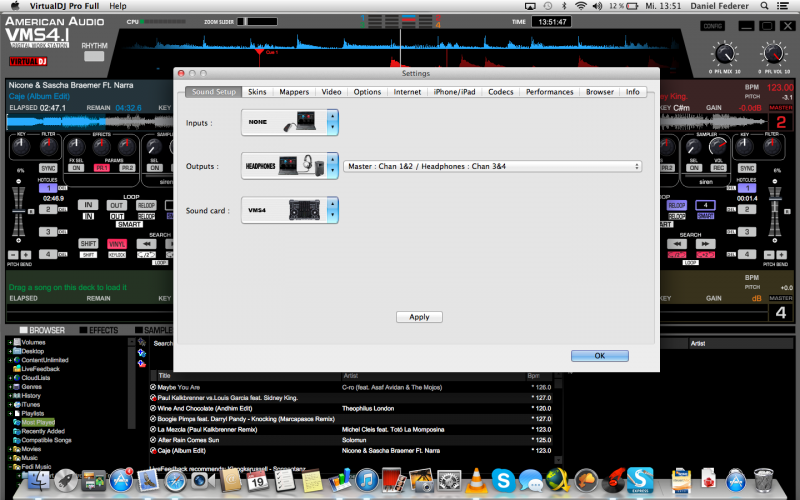Open the Trash in the Dock

tap(764, 481)
